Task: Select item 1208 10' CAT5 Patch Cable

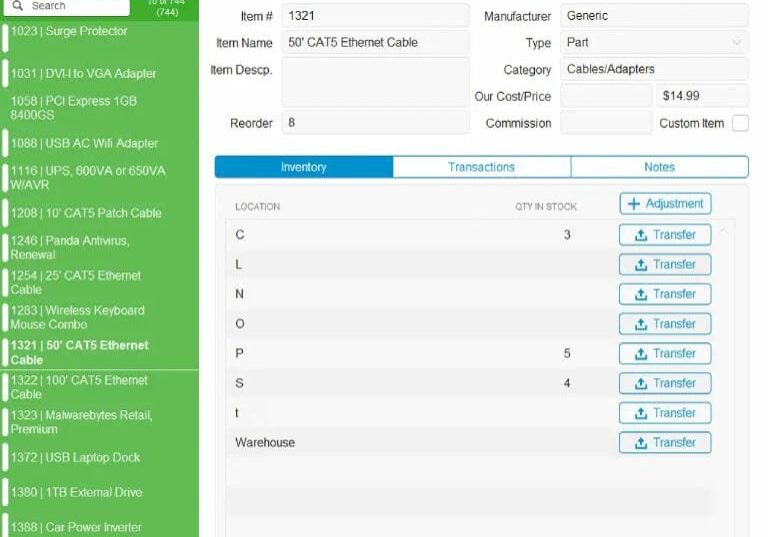Action: [99, 213]
